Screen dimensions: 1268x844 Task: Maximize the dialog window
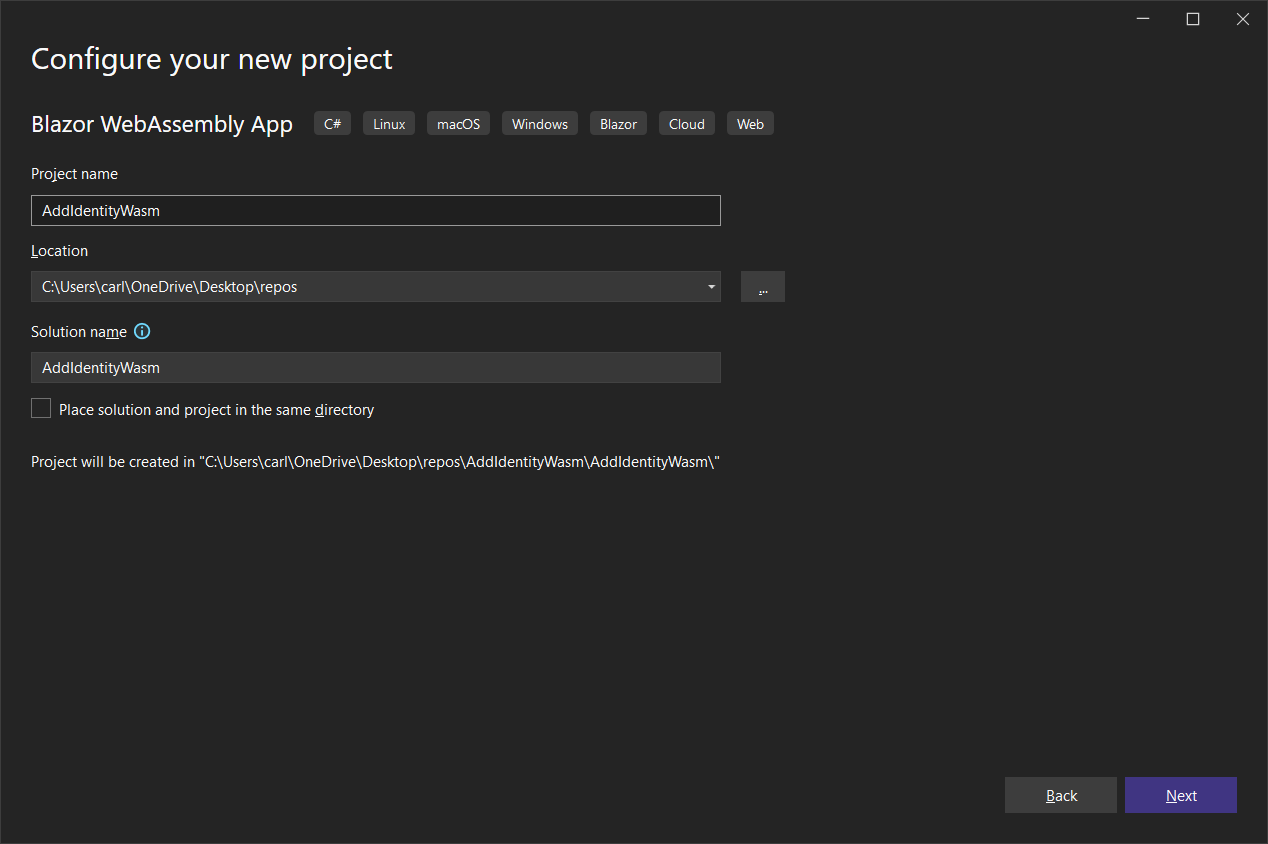1192,19
